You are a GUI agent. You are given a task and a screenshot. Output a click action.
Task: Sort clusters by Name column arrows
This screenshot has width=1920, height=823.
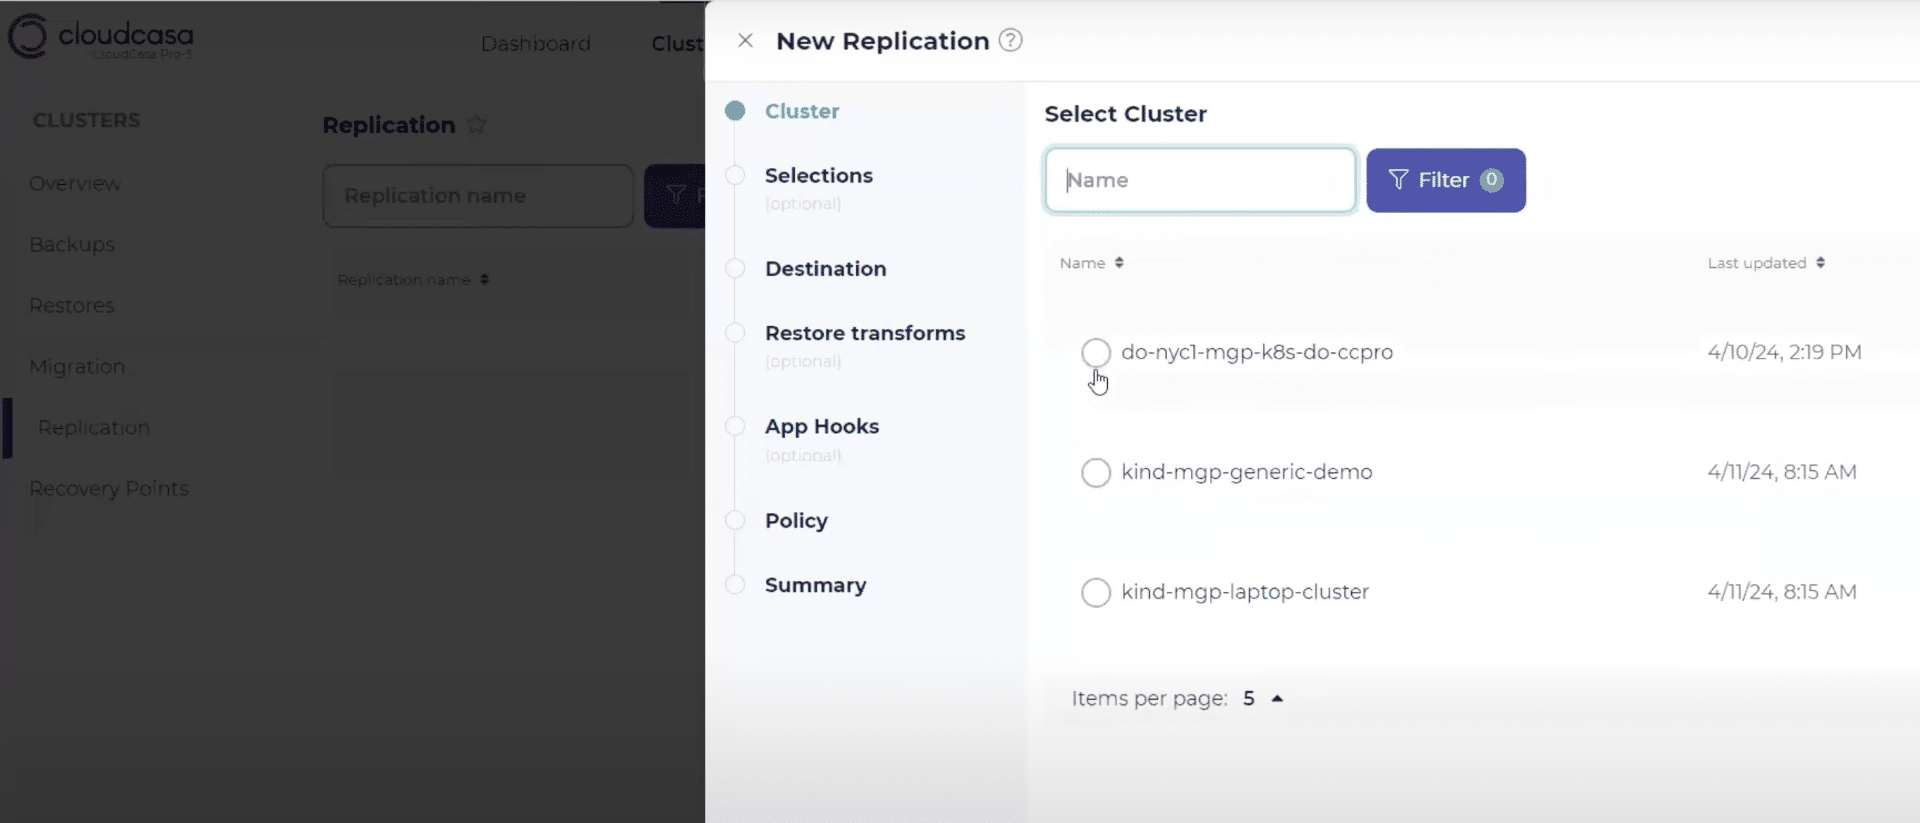click(1119, 263)
